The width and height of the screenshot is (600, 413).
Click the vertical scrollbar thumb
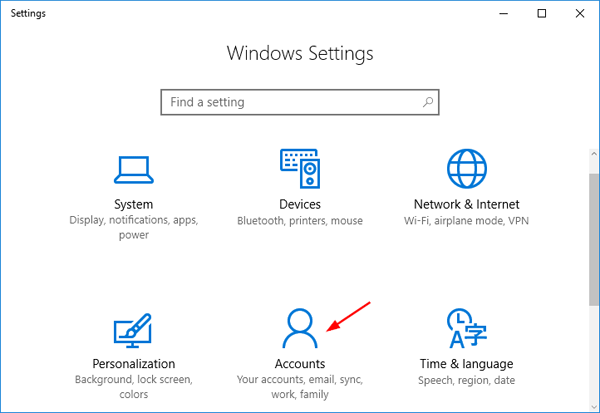coord(594,239)
